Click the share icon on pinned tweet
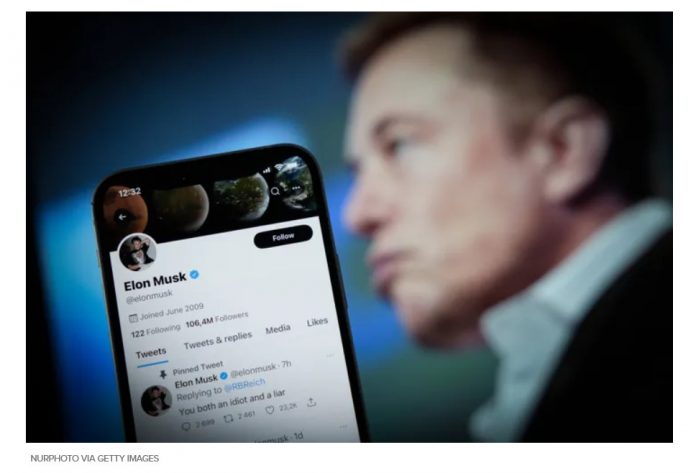696x473 pixels. [311, 402]
